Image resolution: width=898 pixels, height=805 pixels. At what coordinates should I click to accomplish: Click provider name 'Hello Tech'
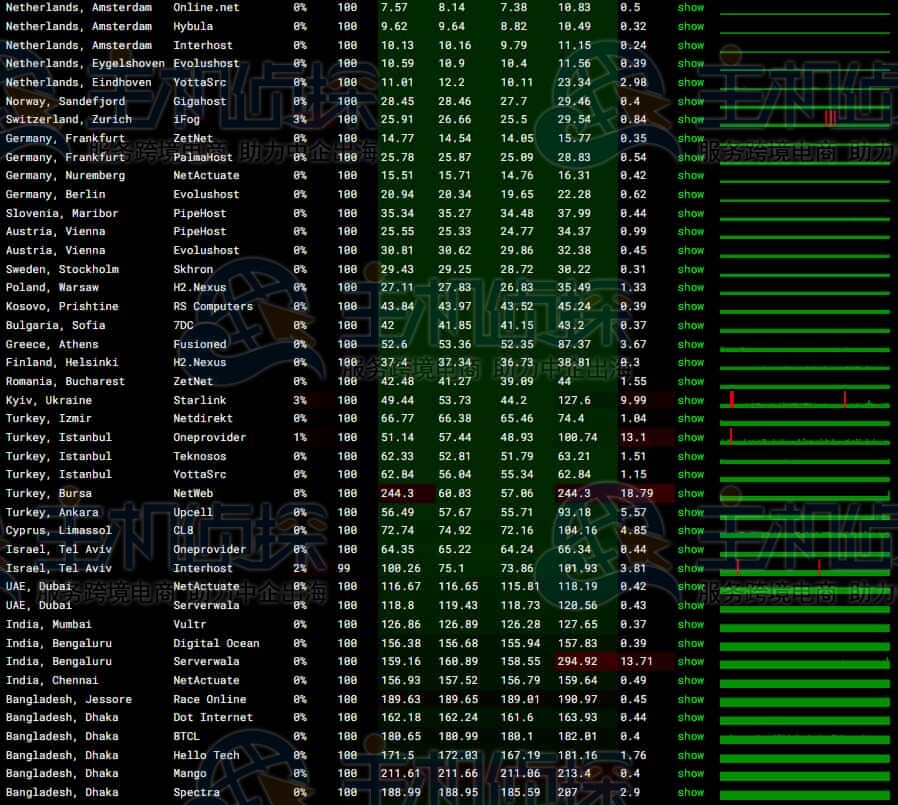tap(206, 755)
